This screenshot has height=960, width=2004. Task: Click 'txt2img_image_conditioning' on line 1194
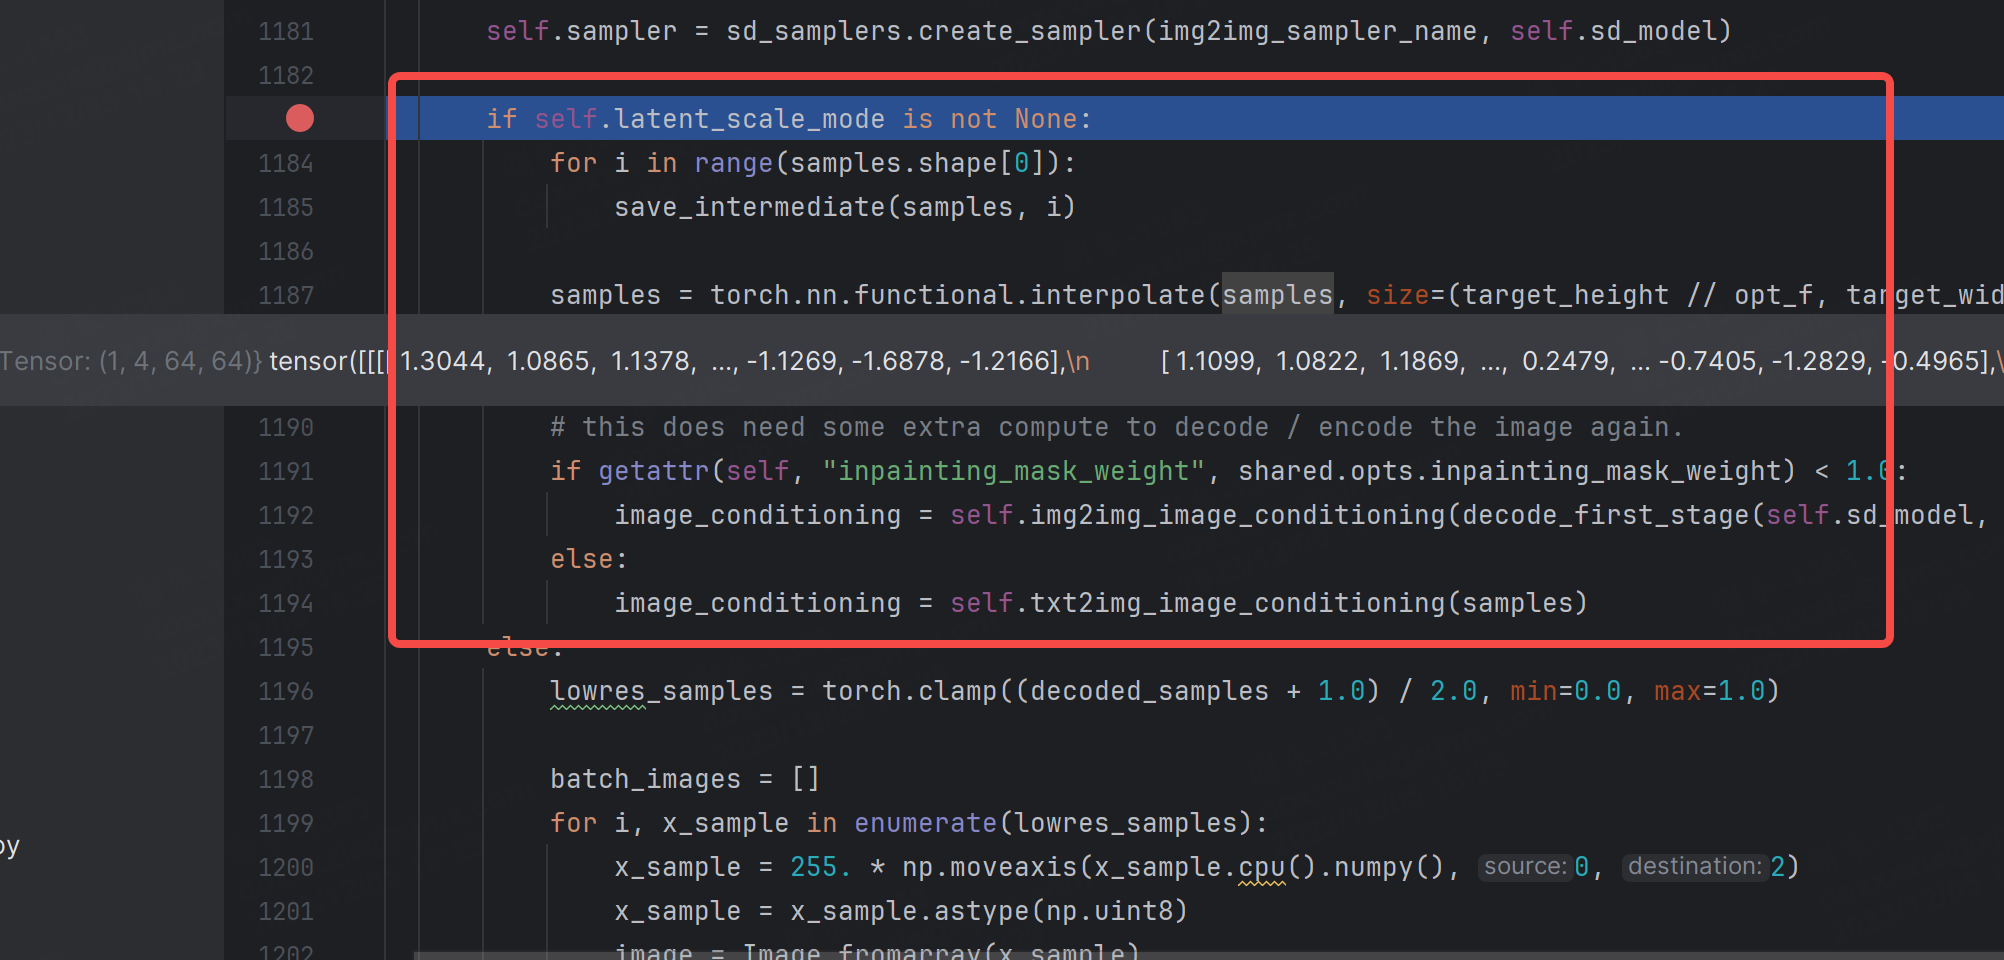pyautogui.click(x=1238, y=603)
